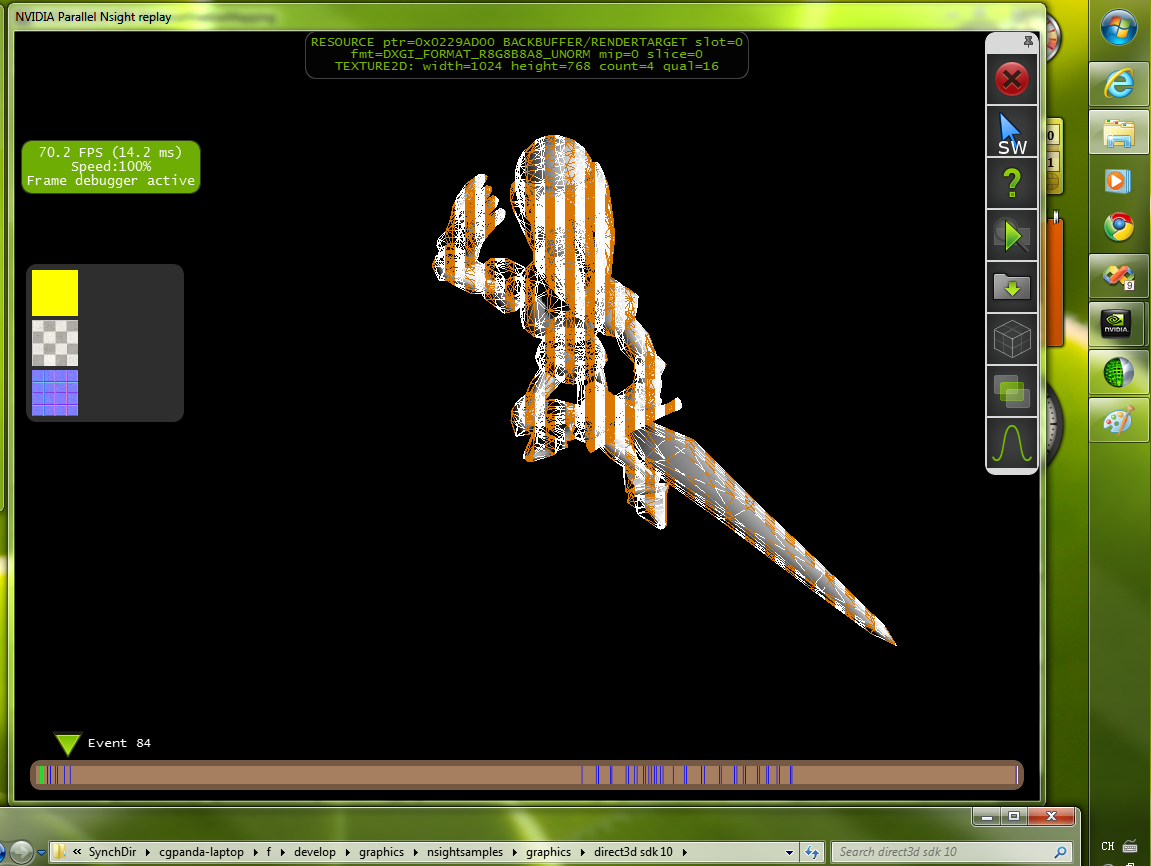Open Windows Explorer from taskbar
Viewport: 1151px width, 866px height.
pyautogui.click(x=1118, y=133)
